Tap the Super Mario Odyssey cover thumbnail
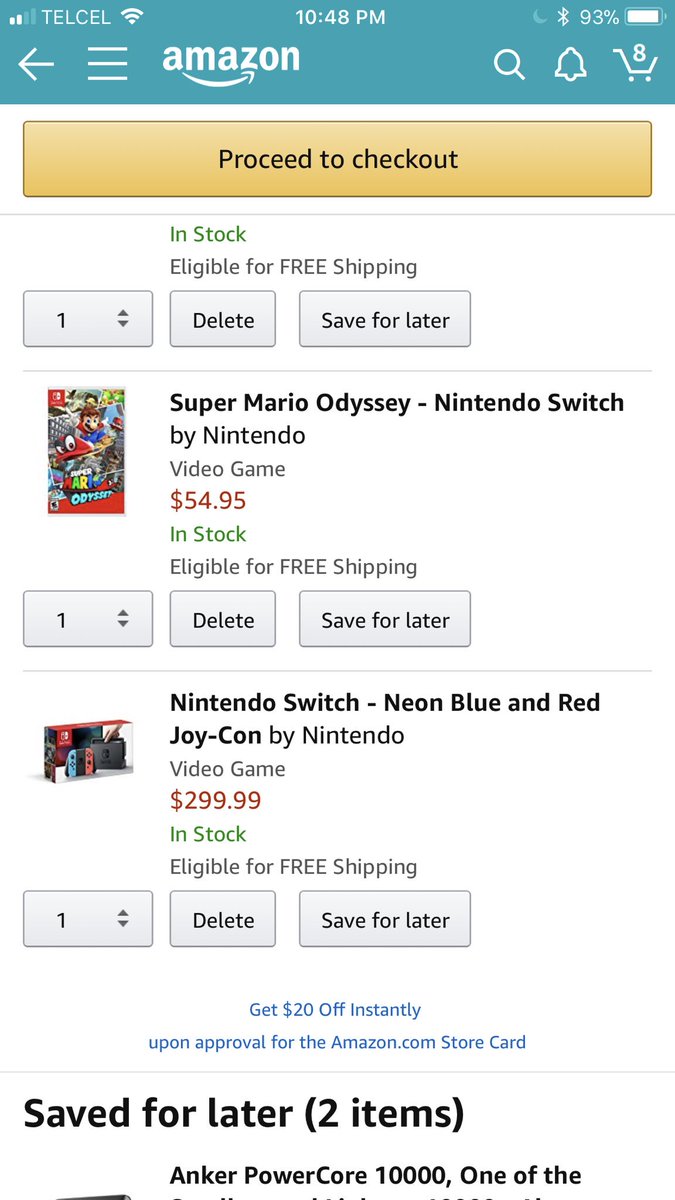Viewport: 675px width, 1200px height. [x=86, y=451]
